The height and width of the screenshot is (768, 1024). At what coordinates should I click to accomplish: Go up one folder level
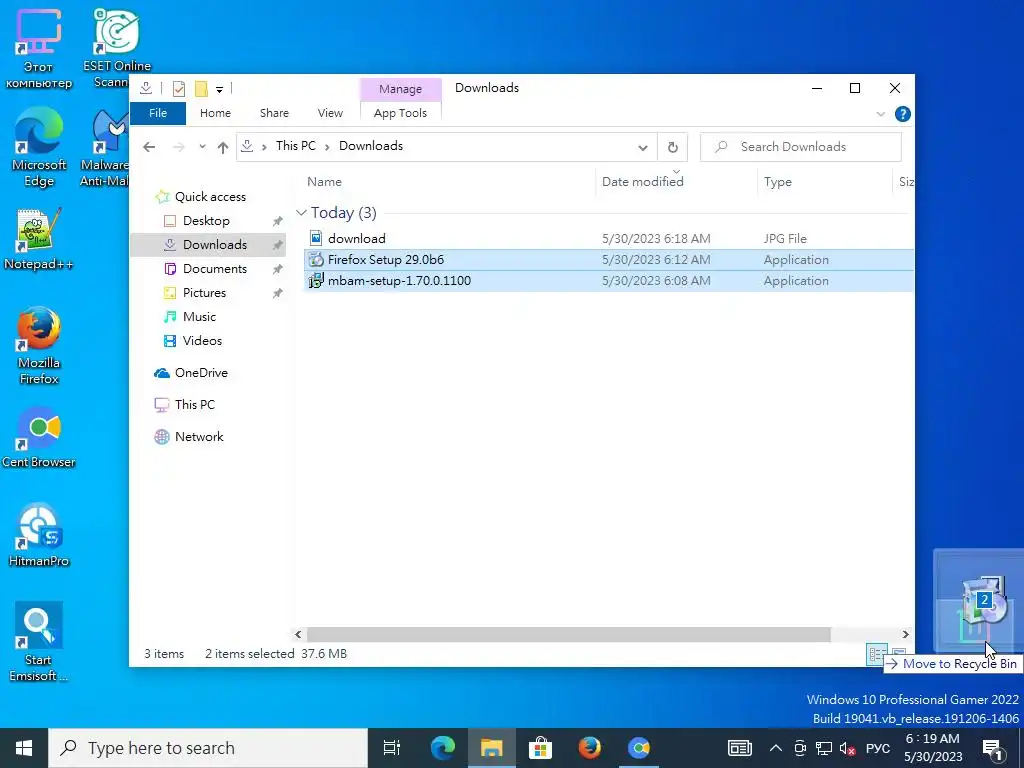[223, 147]
